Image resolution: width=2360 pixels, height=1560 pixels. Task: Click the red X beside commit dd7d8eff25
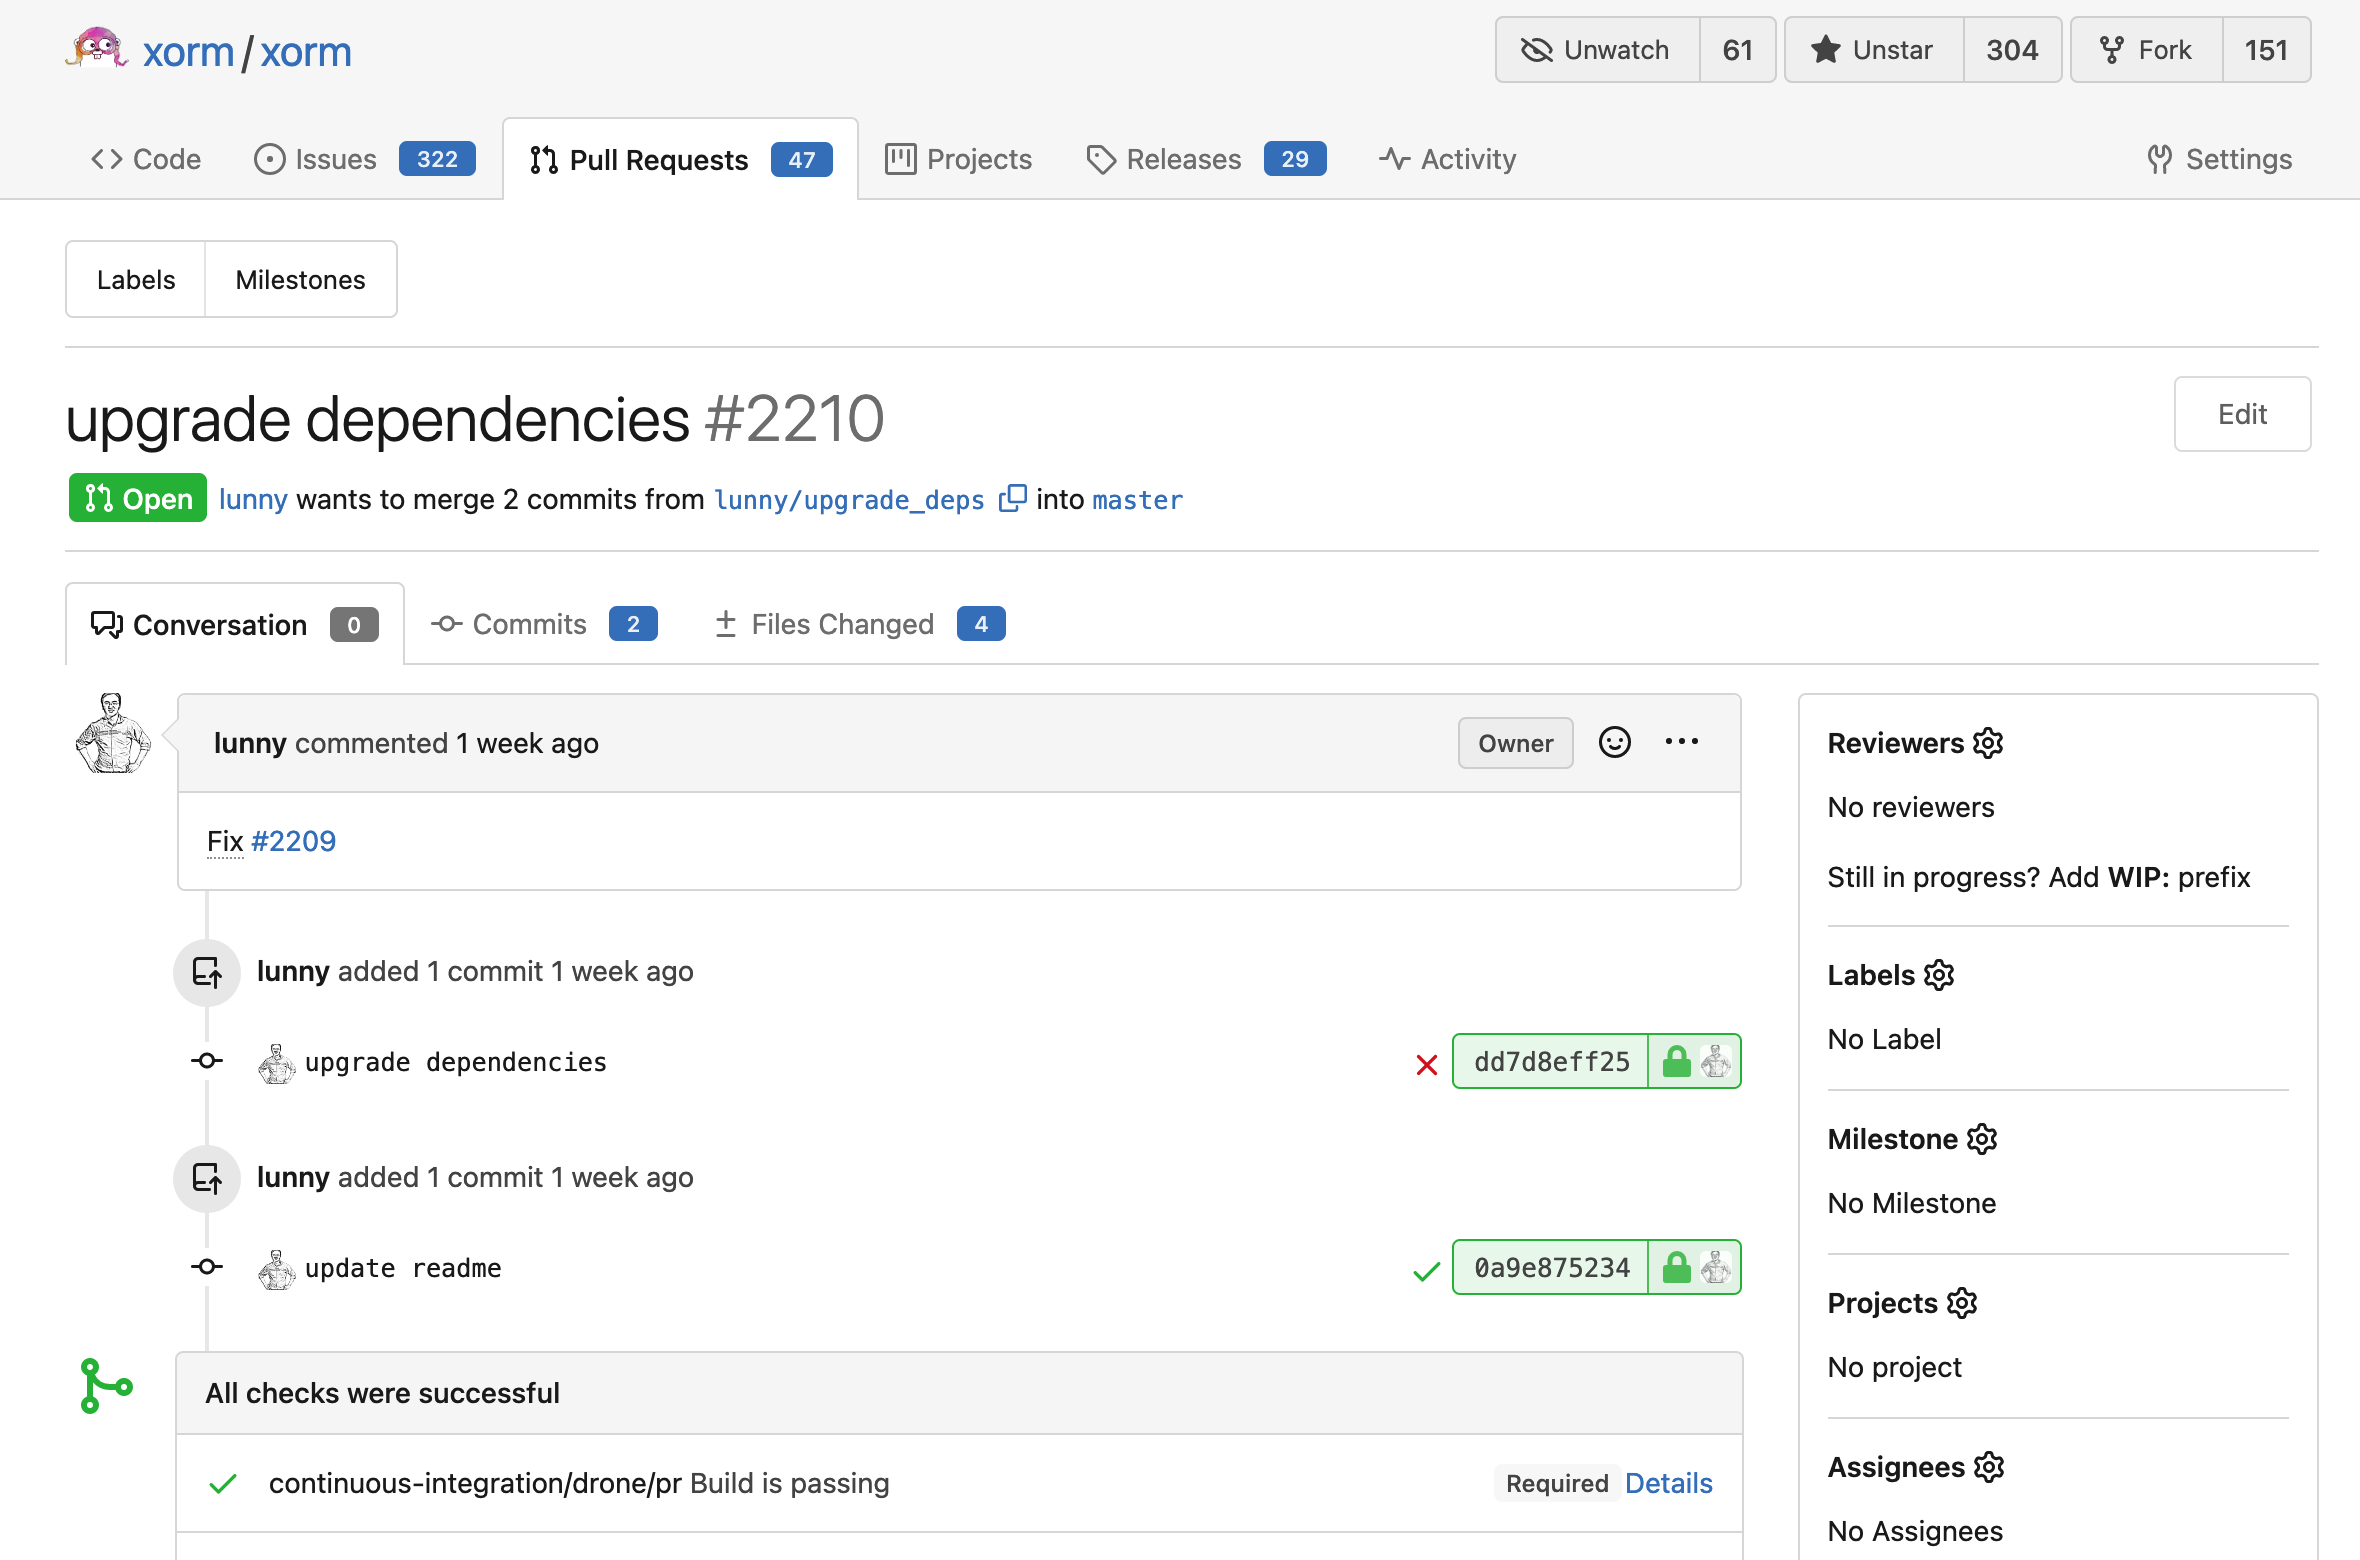pos(1426,1062)
